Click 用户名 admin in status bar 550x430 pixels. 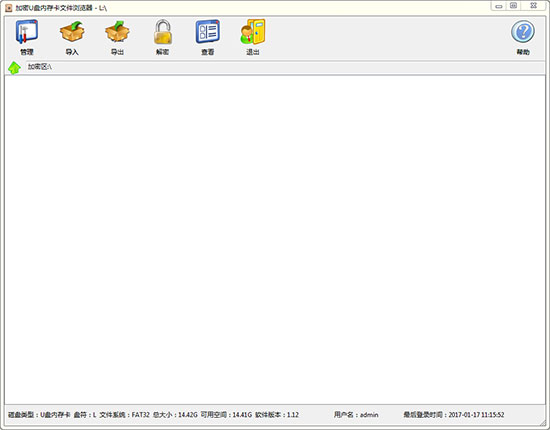(x=356, y=415)
